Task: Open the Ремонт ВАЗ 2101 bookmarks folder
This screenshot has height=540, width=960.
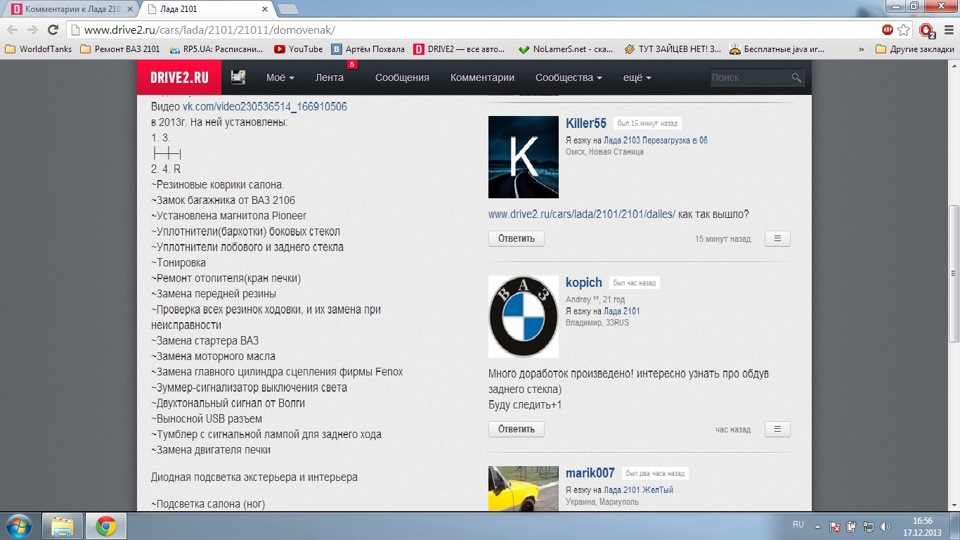Action: 120,49
